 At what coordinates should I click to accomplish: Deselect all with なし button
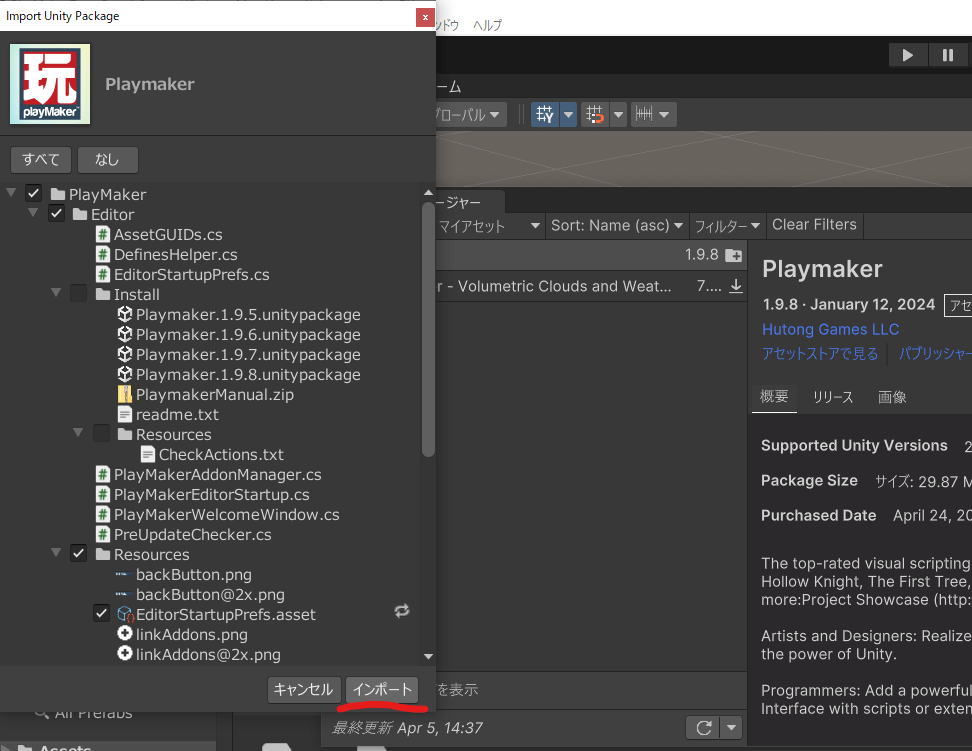tap(107, 160)
